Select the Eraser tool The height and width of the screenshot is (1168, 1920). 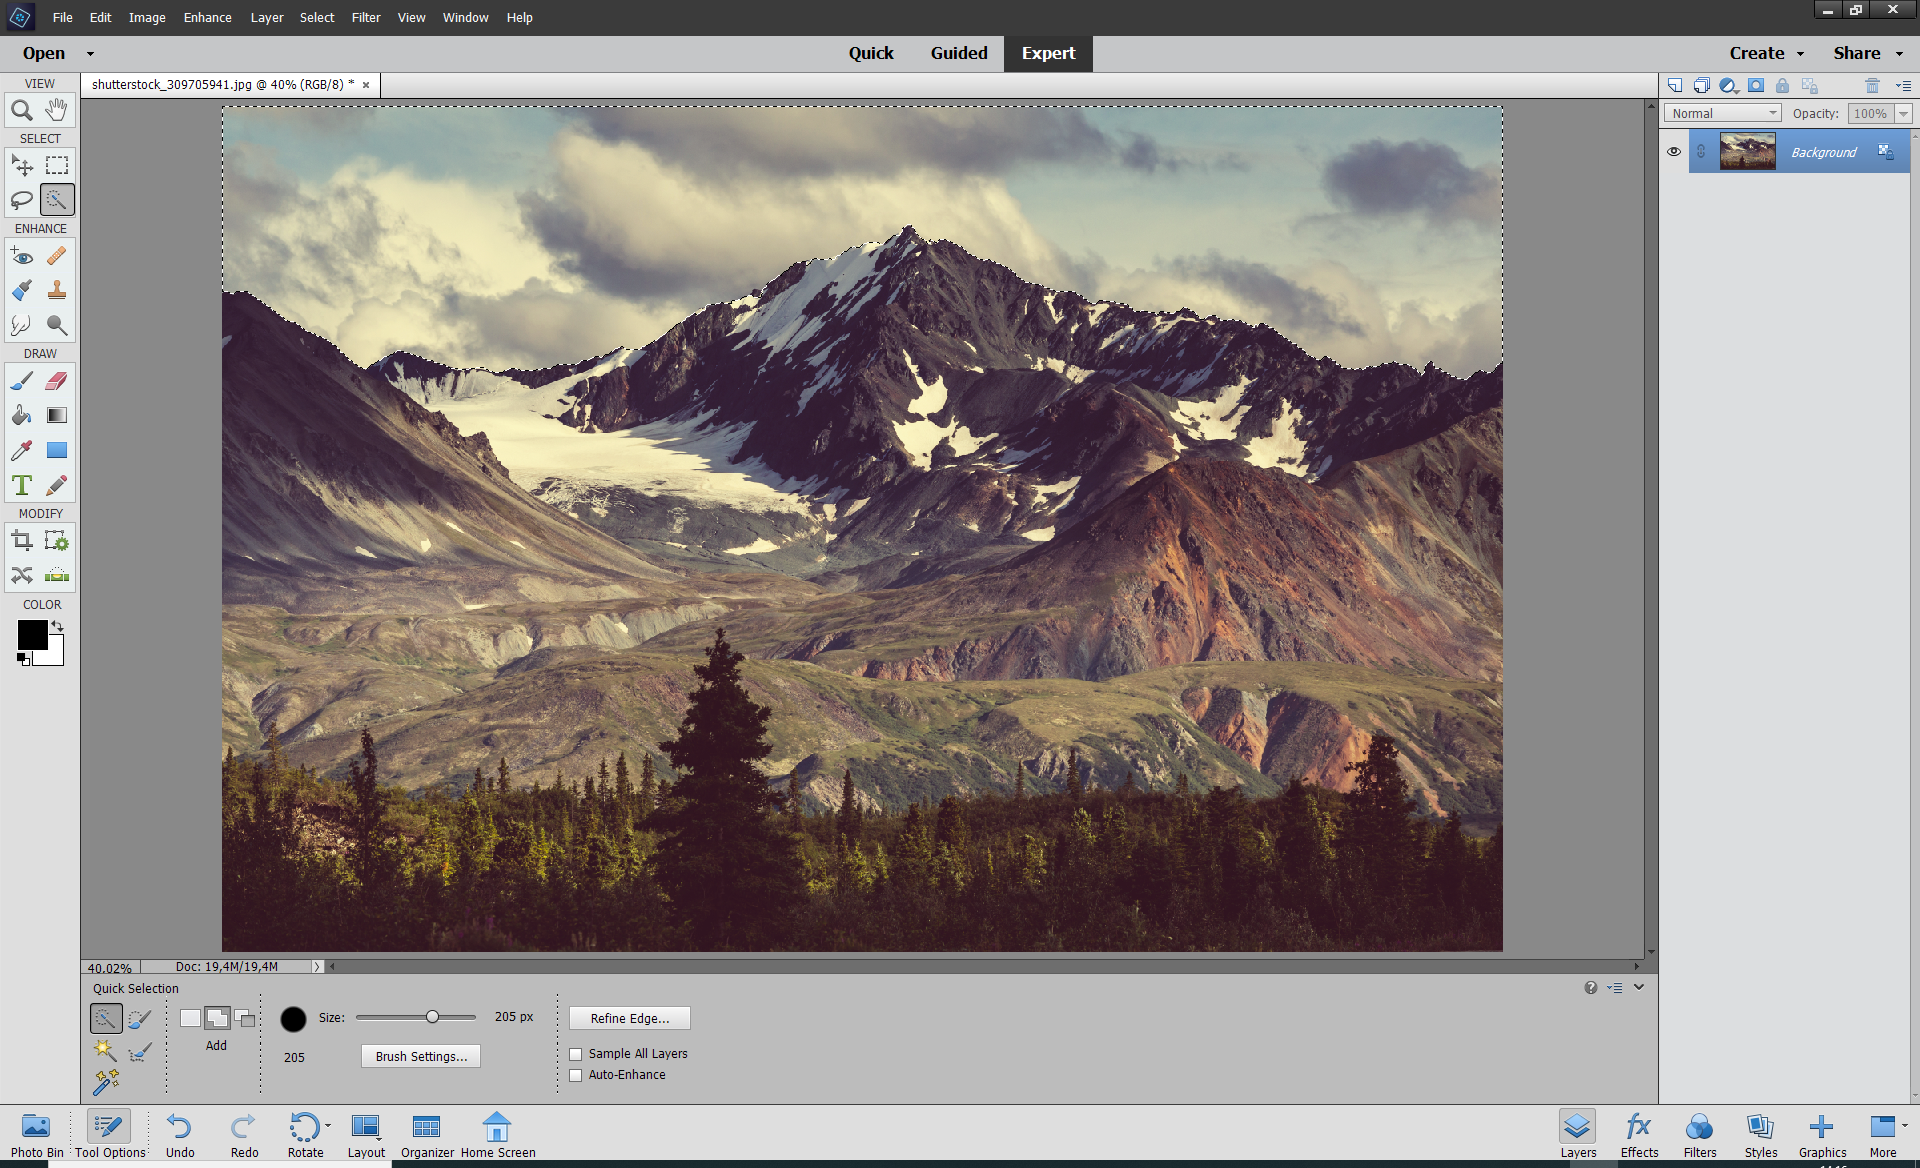pos(57,381)
